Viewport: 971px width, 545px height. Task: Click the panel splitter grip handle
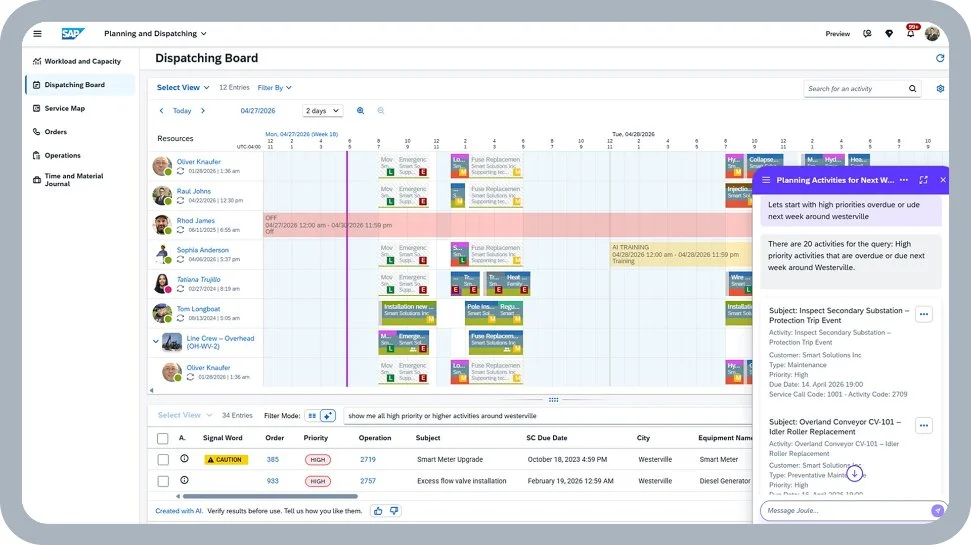(x=554, y=400)
